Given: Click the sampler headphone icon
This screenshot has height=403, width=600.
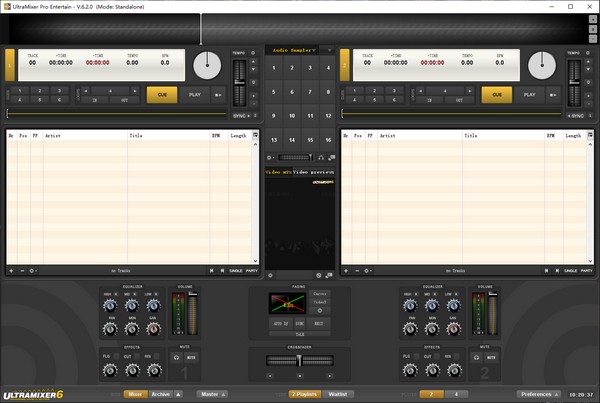Looking at the screenshot, I should (x=321, y=157).
